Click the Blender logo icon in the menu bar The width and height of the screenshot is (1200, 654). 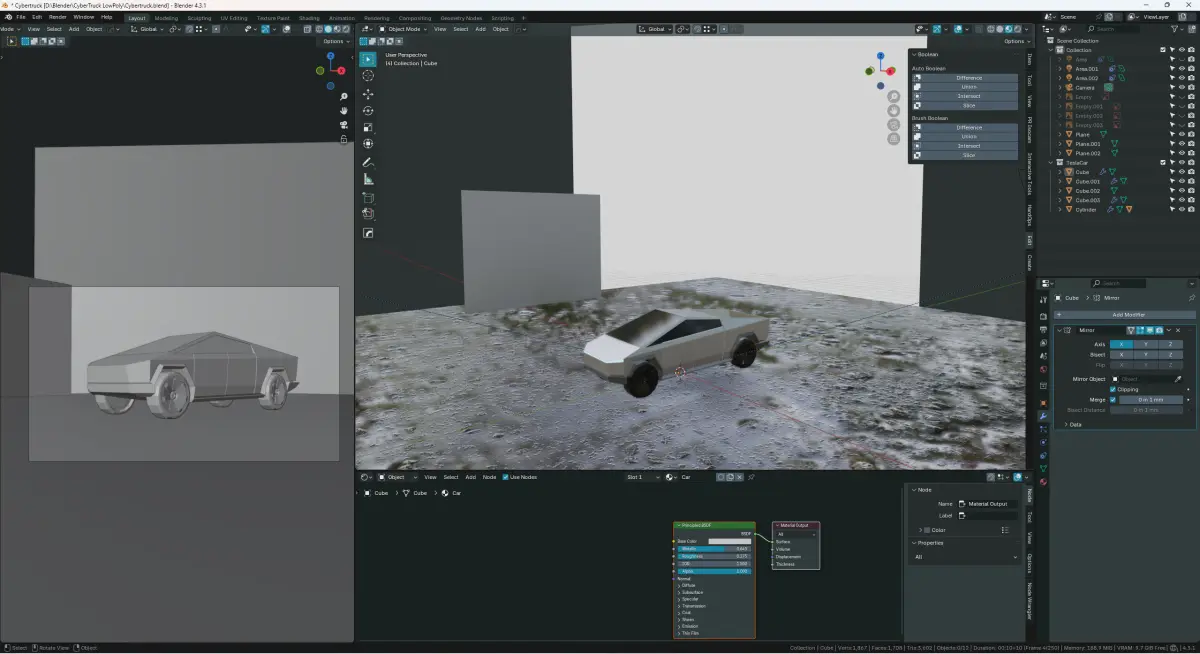click(x=8, y=17)
